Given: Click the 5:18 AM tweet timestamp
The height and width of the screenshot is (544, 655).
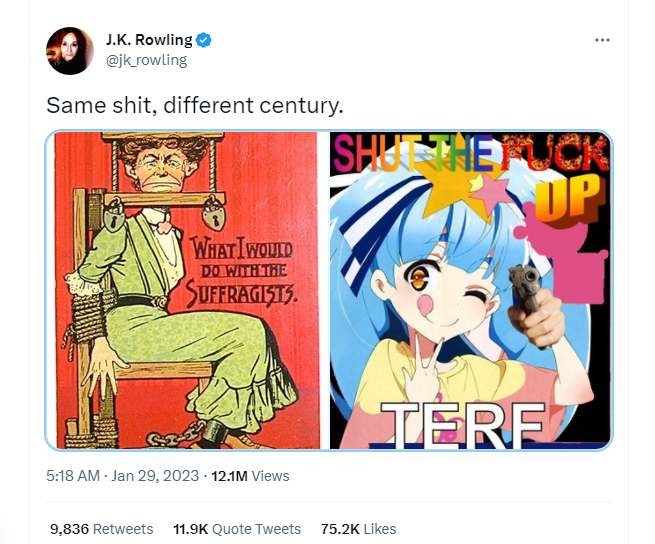Looking at the screenshot, I should point(73,476).
